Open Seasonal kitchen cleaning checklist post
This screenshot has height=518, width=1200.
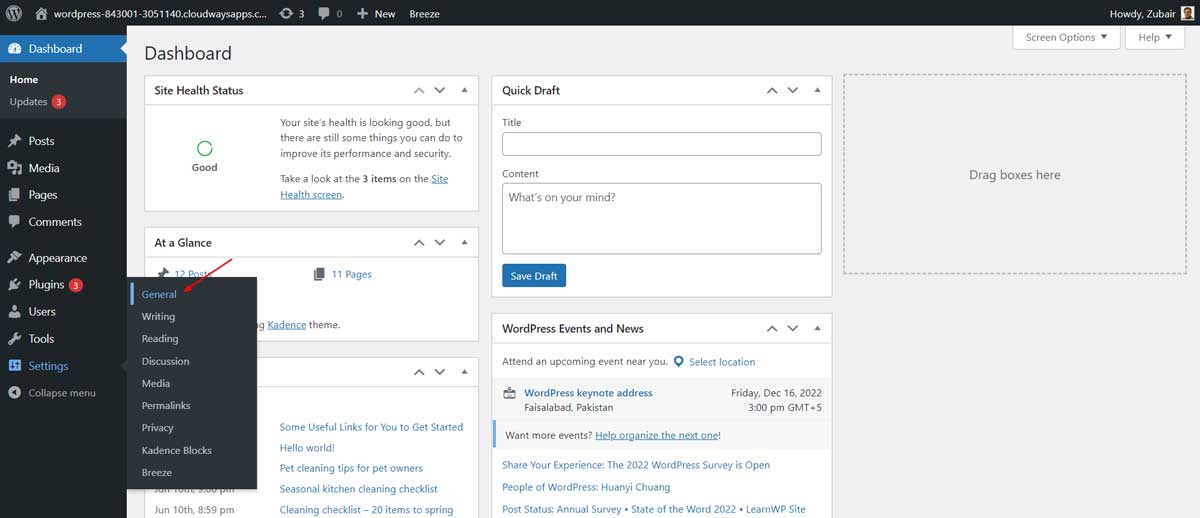[359, 489]
